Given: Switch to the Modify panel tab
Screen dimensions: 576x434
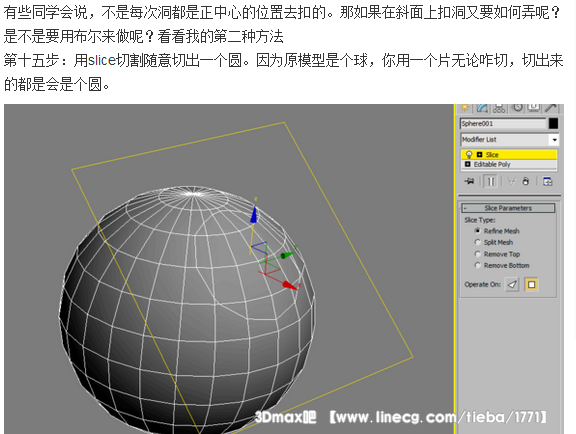Looking at the screenshot, I should tap(482, 108).
